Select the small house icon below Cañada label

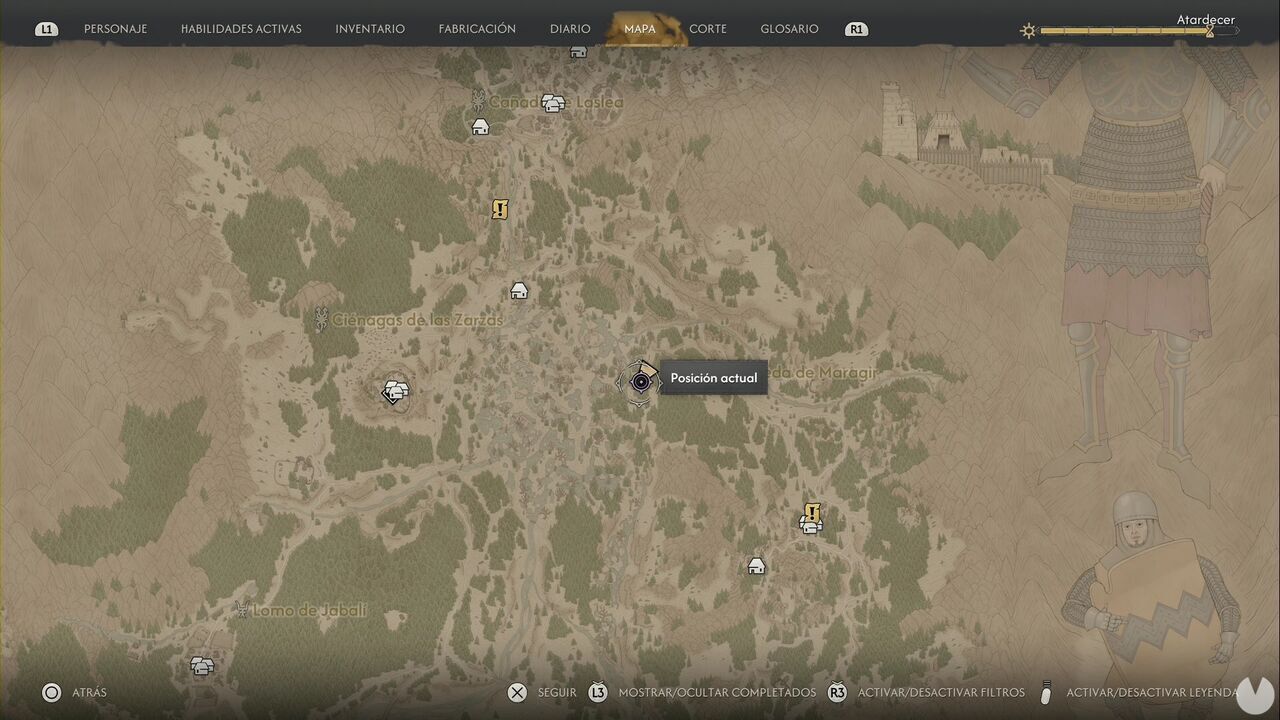coord(480,127)
